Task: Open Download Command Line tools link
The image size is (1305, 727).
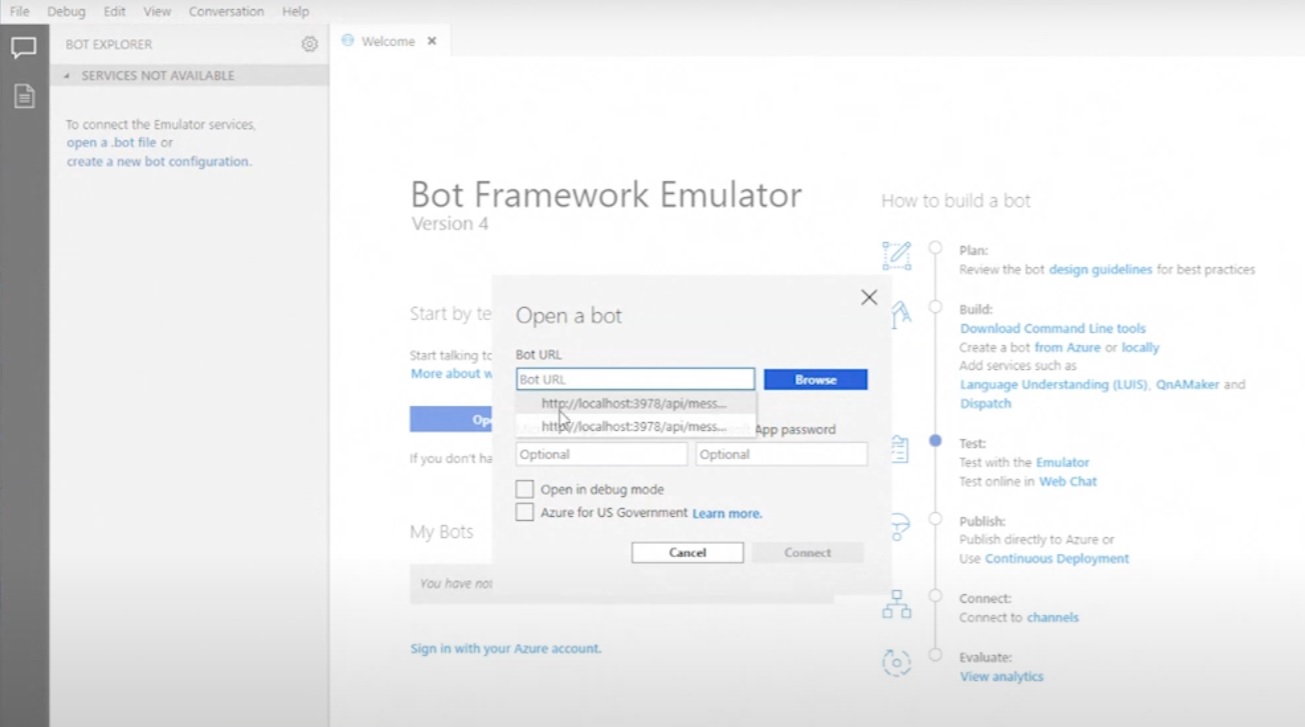Action: click(1053, 328)
